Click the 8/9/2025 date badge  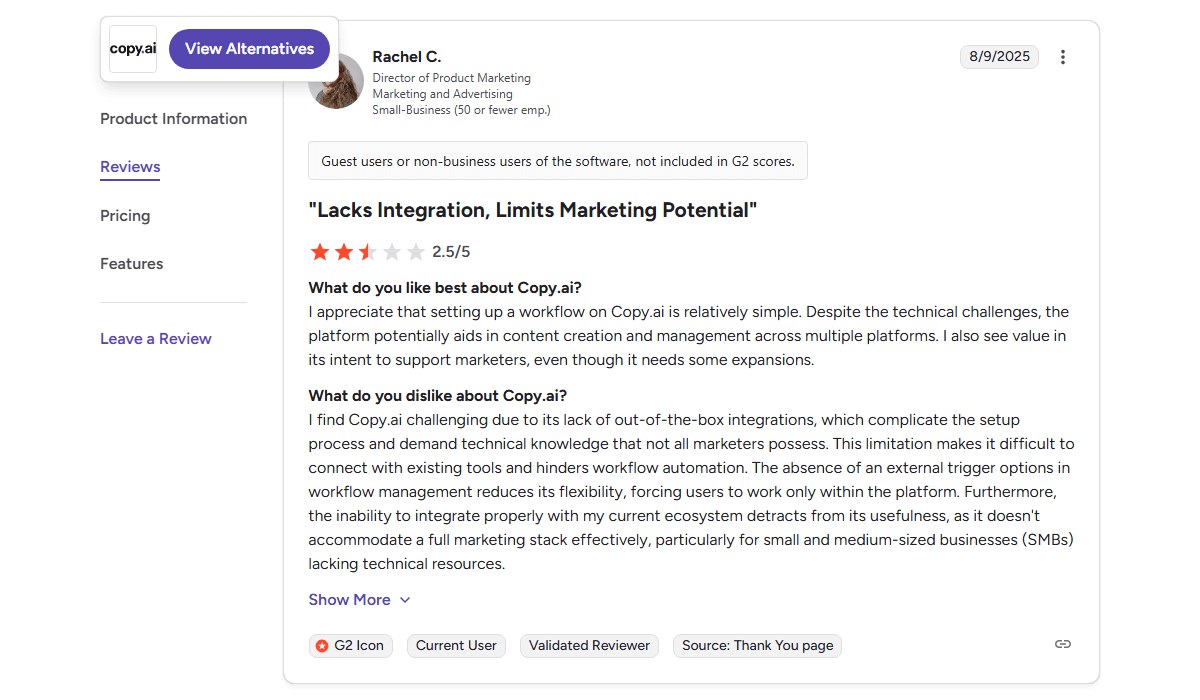point(999,57)
